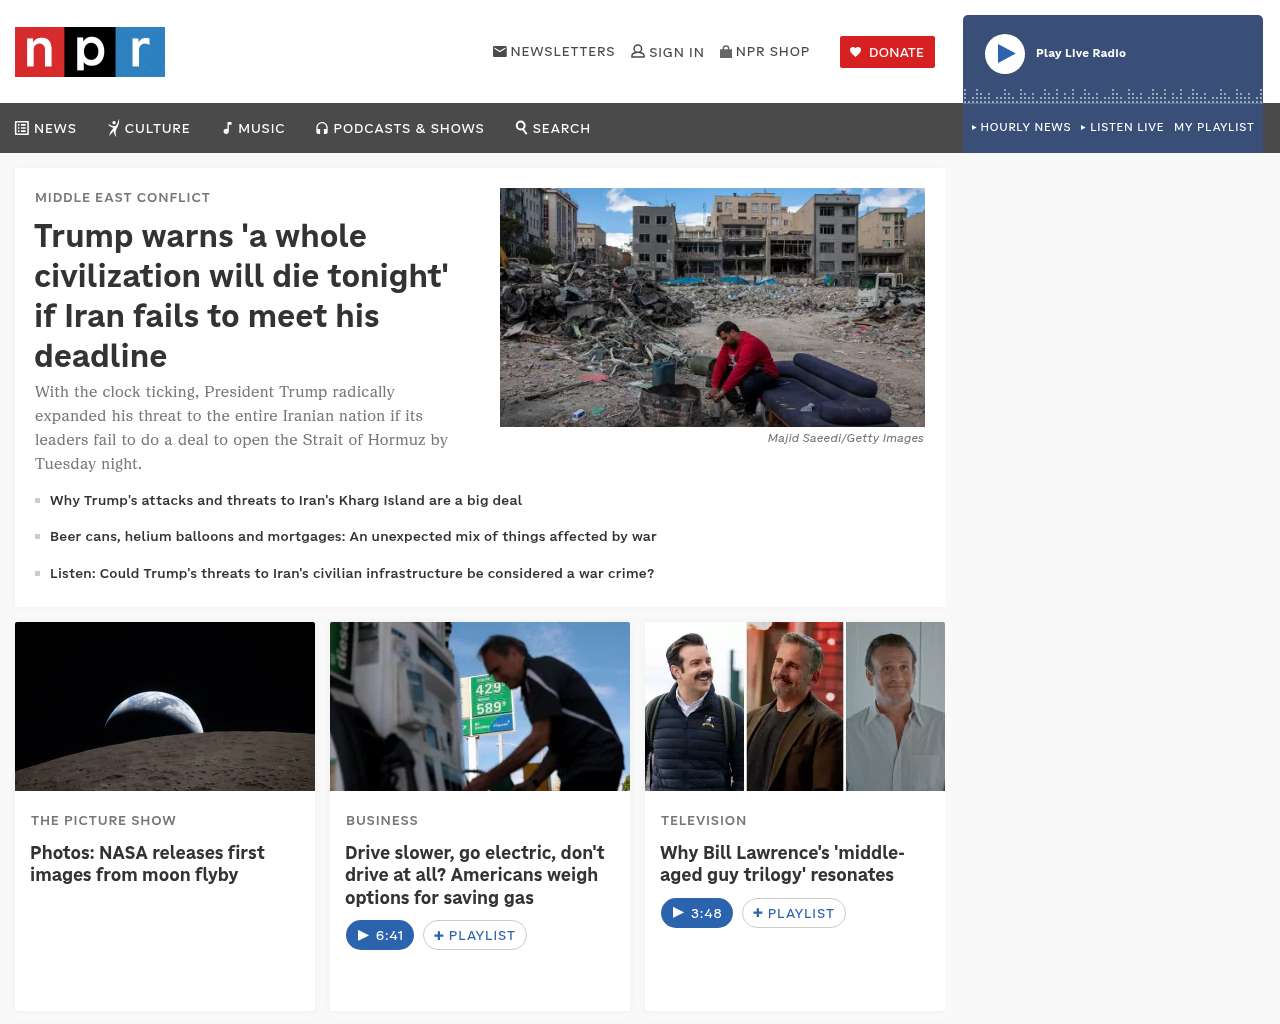Expand the Hourly News stream

[1021, 127]
